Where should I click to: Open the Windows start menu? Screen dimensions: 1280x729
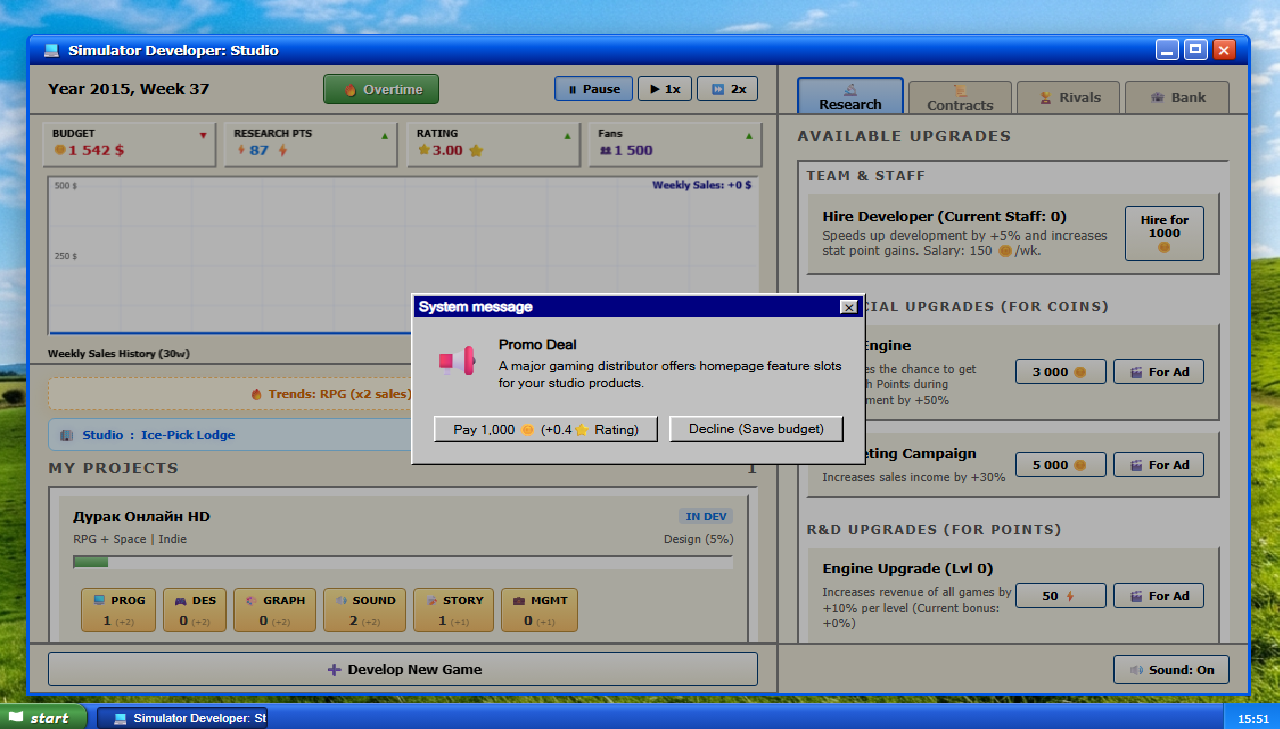pos(42,718)
